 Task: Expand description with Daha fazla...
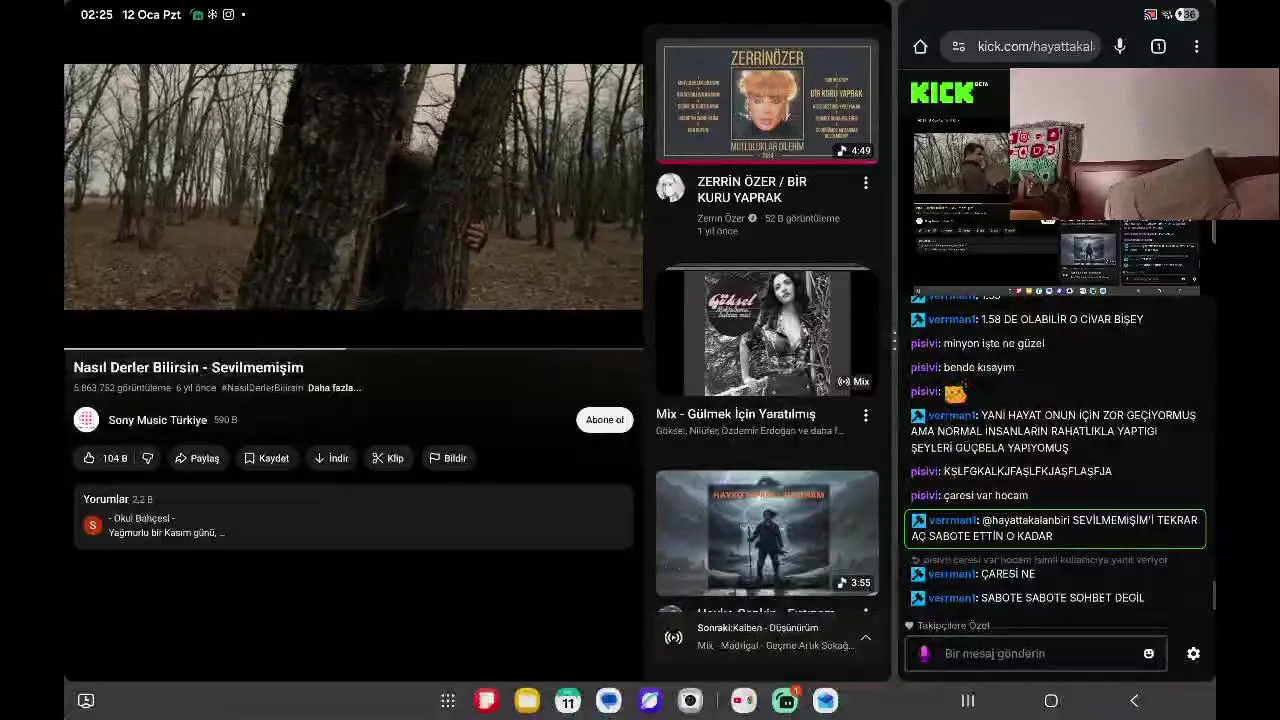pos(334,388)
